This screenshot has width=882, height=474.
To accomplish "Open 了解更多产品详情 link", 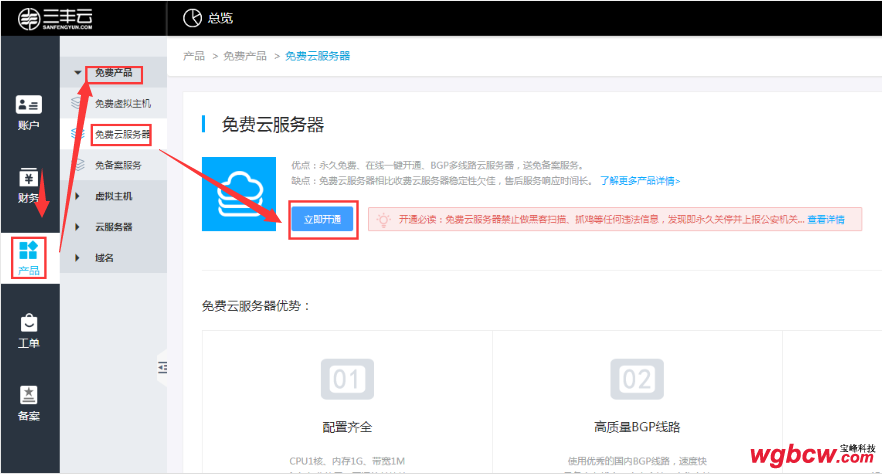I will pyautogui.click(x=640, y=181).
